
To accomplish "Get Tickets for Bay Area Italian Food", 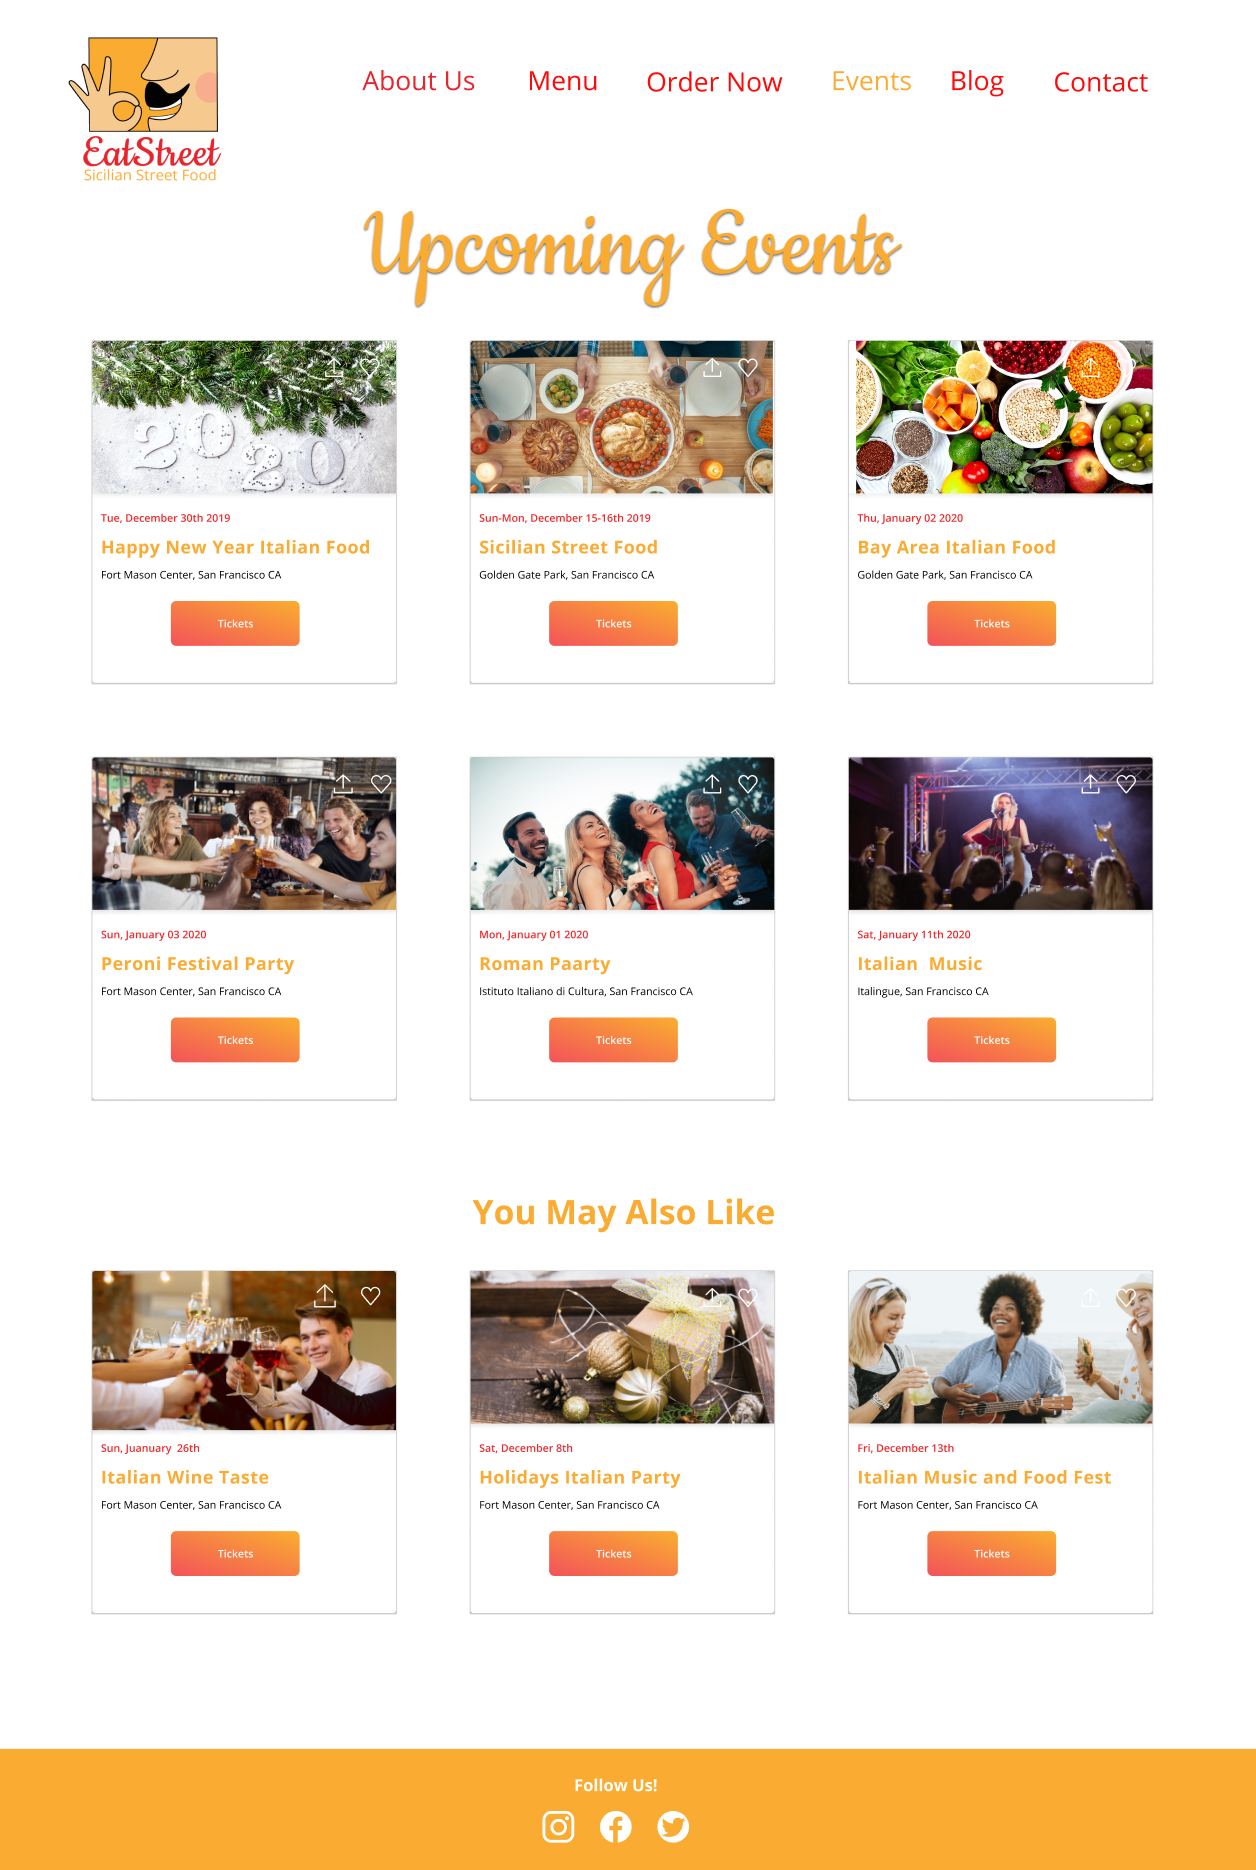I will 991,623.
